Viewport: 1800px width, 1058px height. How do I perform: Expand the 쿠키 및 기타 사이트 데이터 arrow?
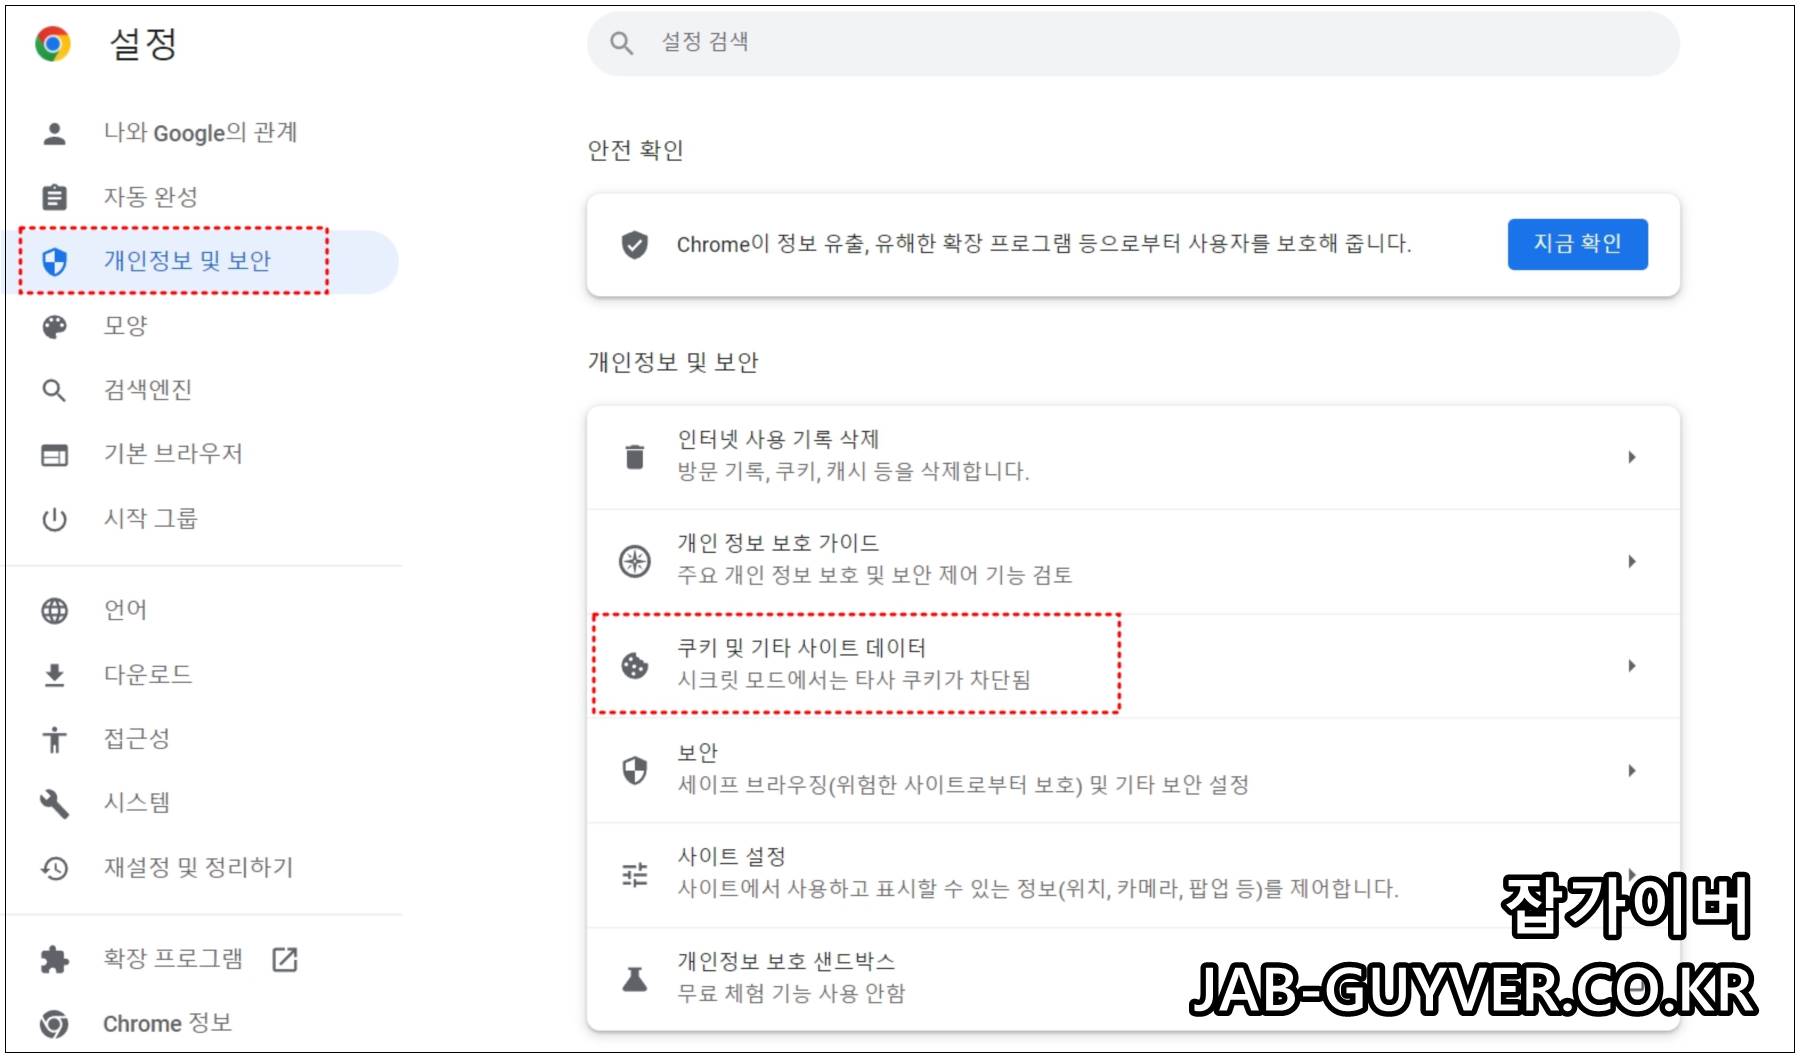[x=1631, y=665]
